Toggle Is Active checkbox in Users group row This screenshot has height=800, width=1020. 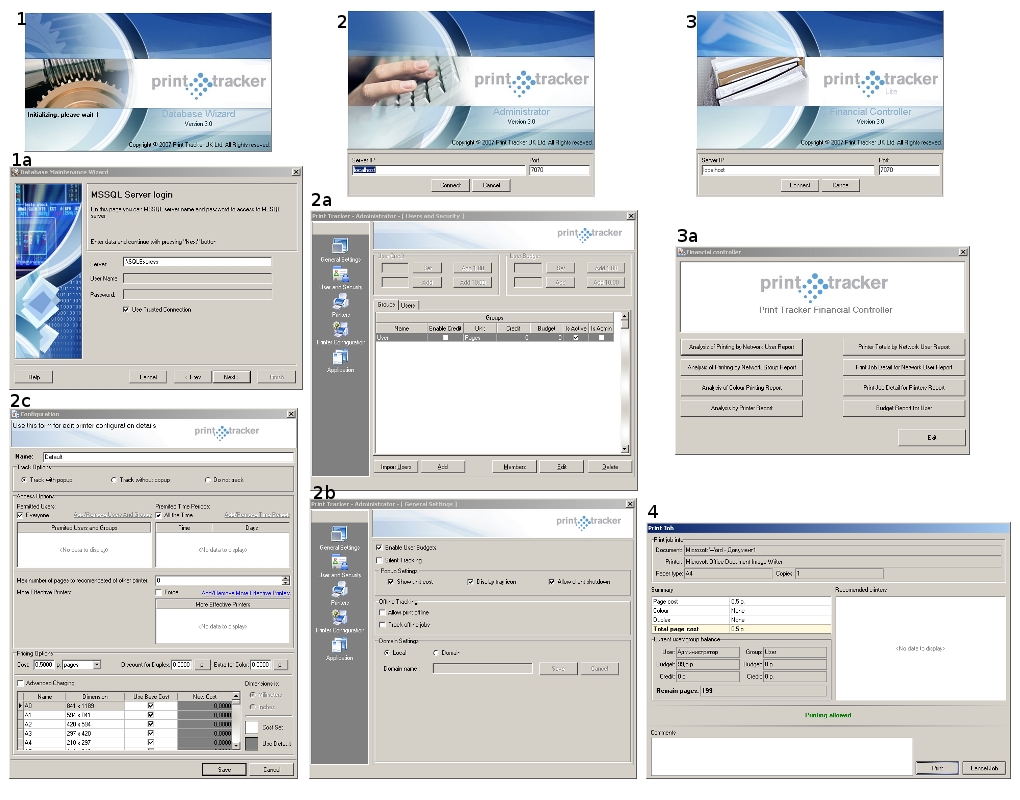576,338
